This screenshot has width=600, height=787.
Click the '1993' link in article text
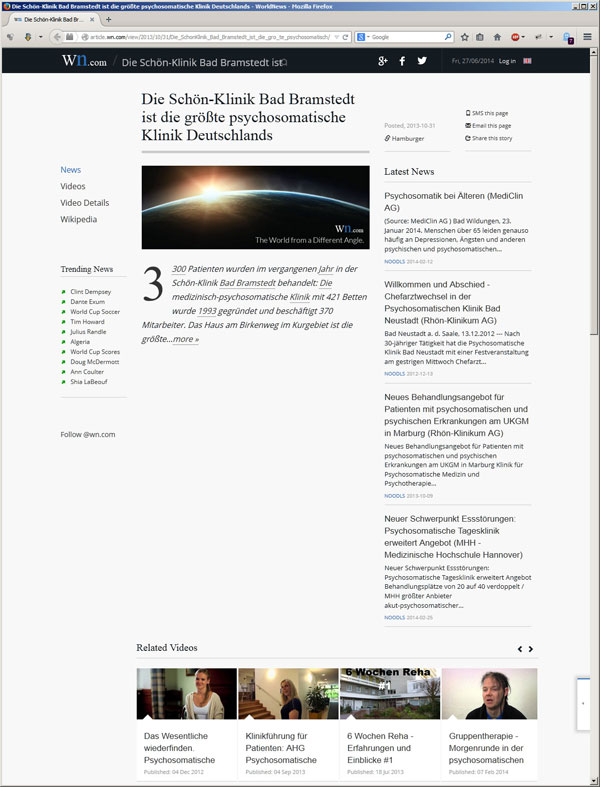207,311
